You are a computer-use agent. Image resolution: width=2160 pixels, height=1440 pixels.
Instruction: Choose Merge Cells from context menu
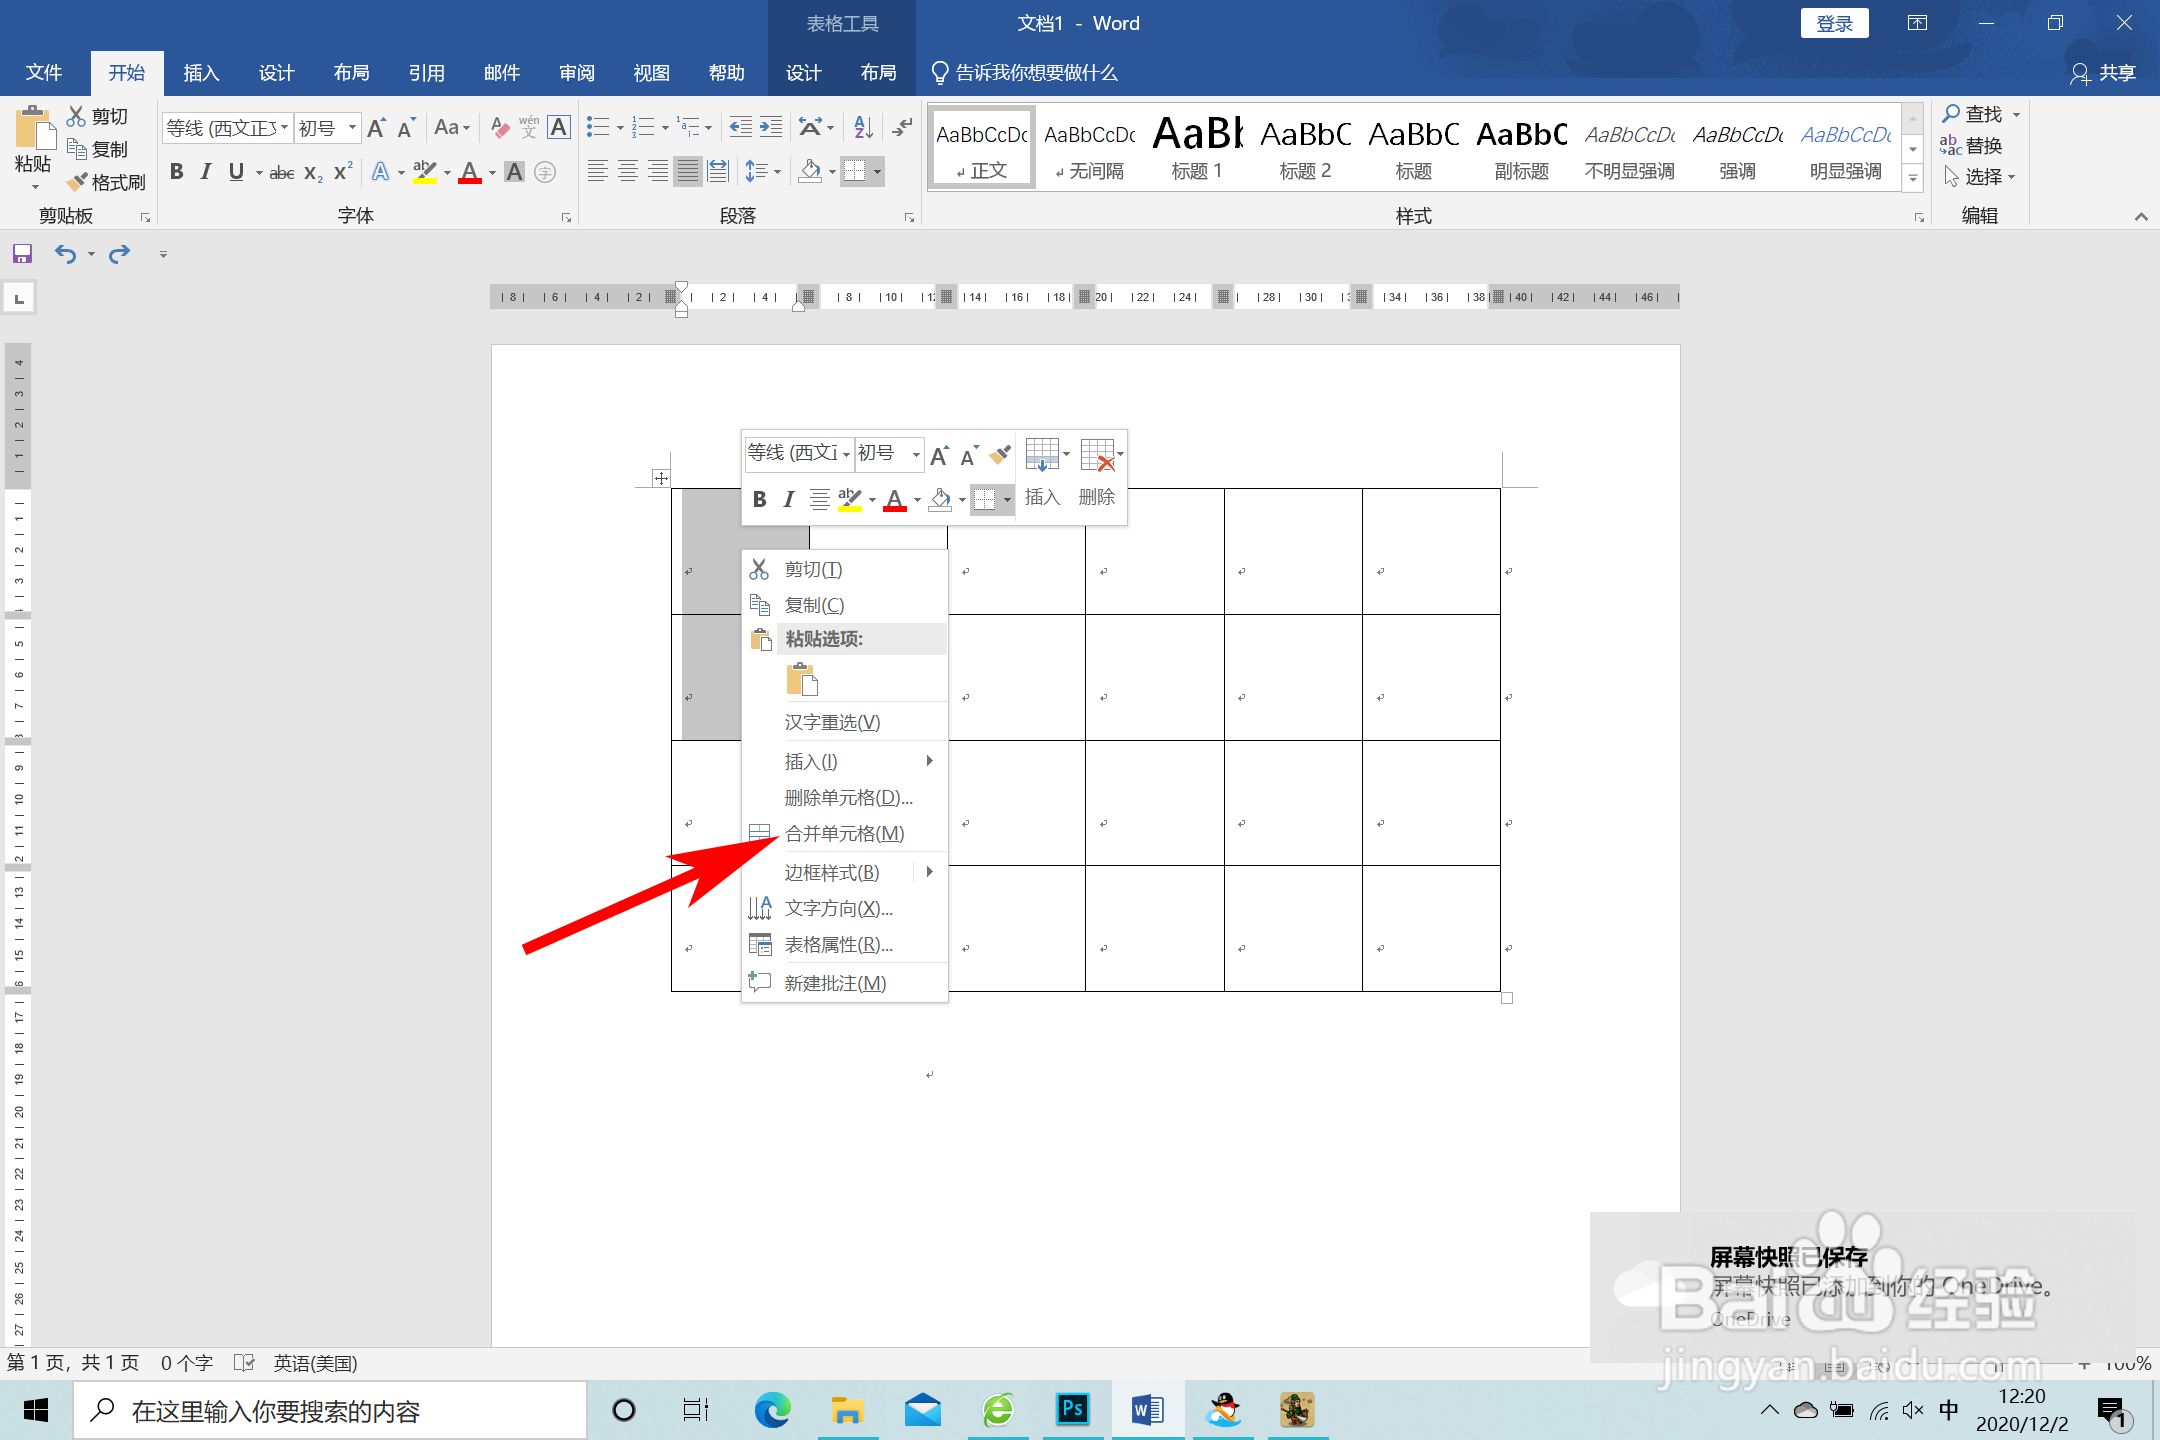pos(844,833)
